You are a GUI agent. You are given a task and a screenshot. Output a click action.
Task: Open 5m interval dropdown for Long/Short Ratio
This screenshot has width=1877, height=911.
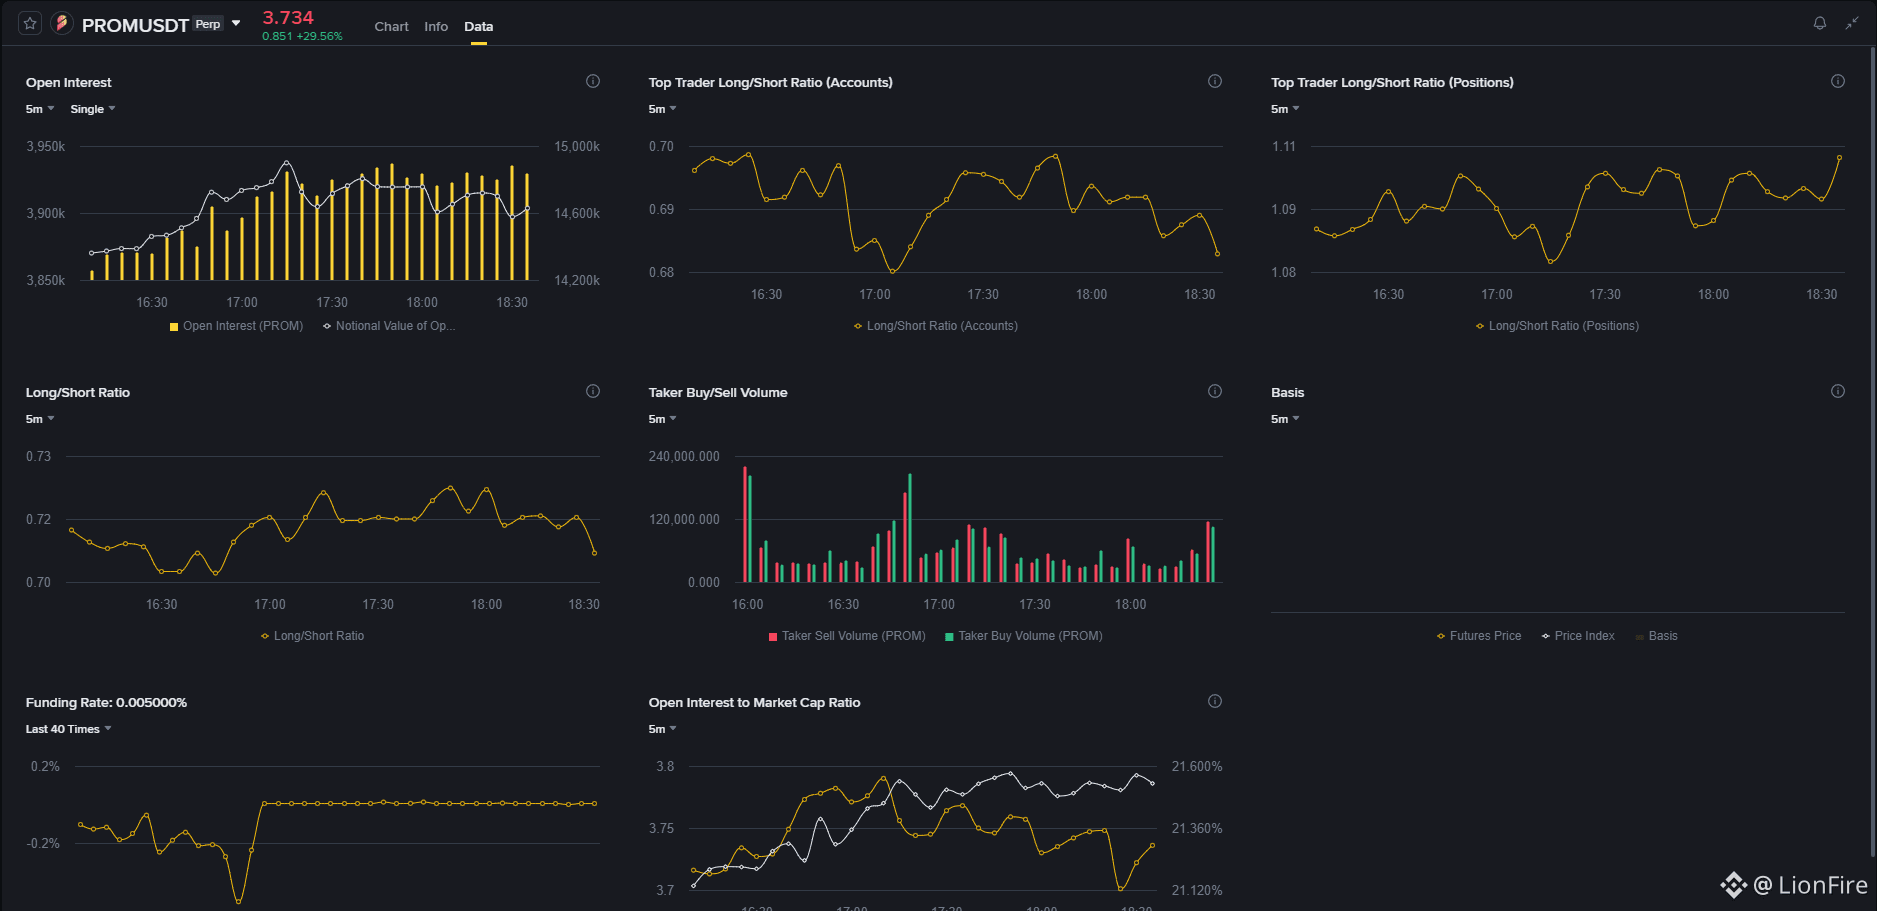[40, 419]
